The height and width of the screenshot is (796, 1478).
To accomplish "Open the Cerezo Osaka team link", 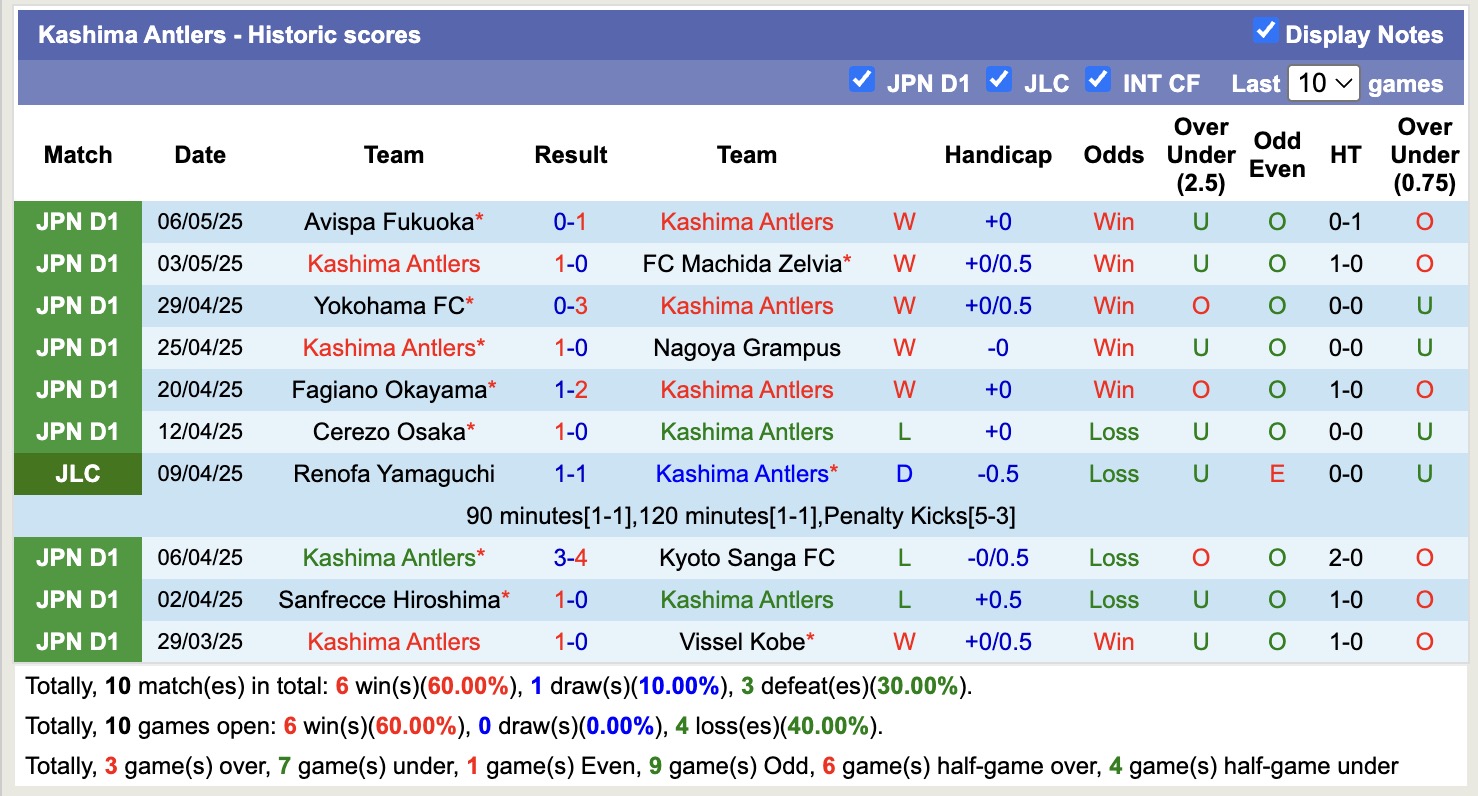I will pyautogui.click(x=388, y=432).
